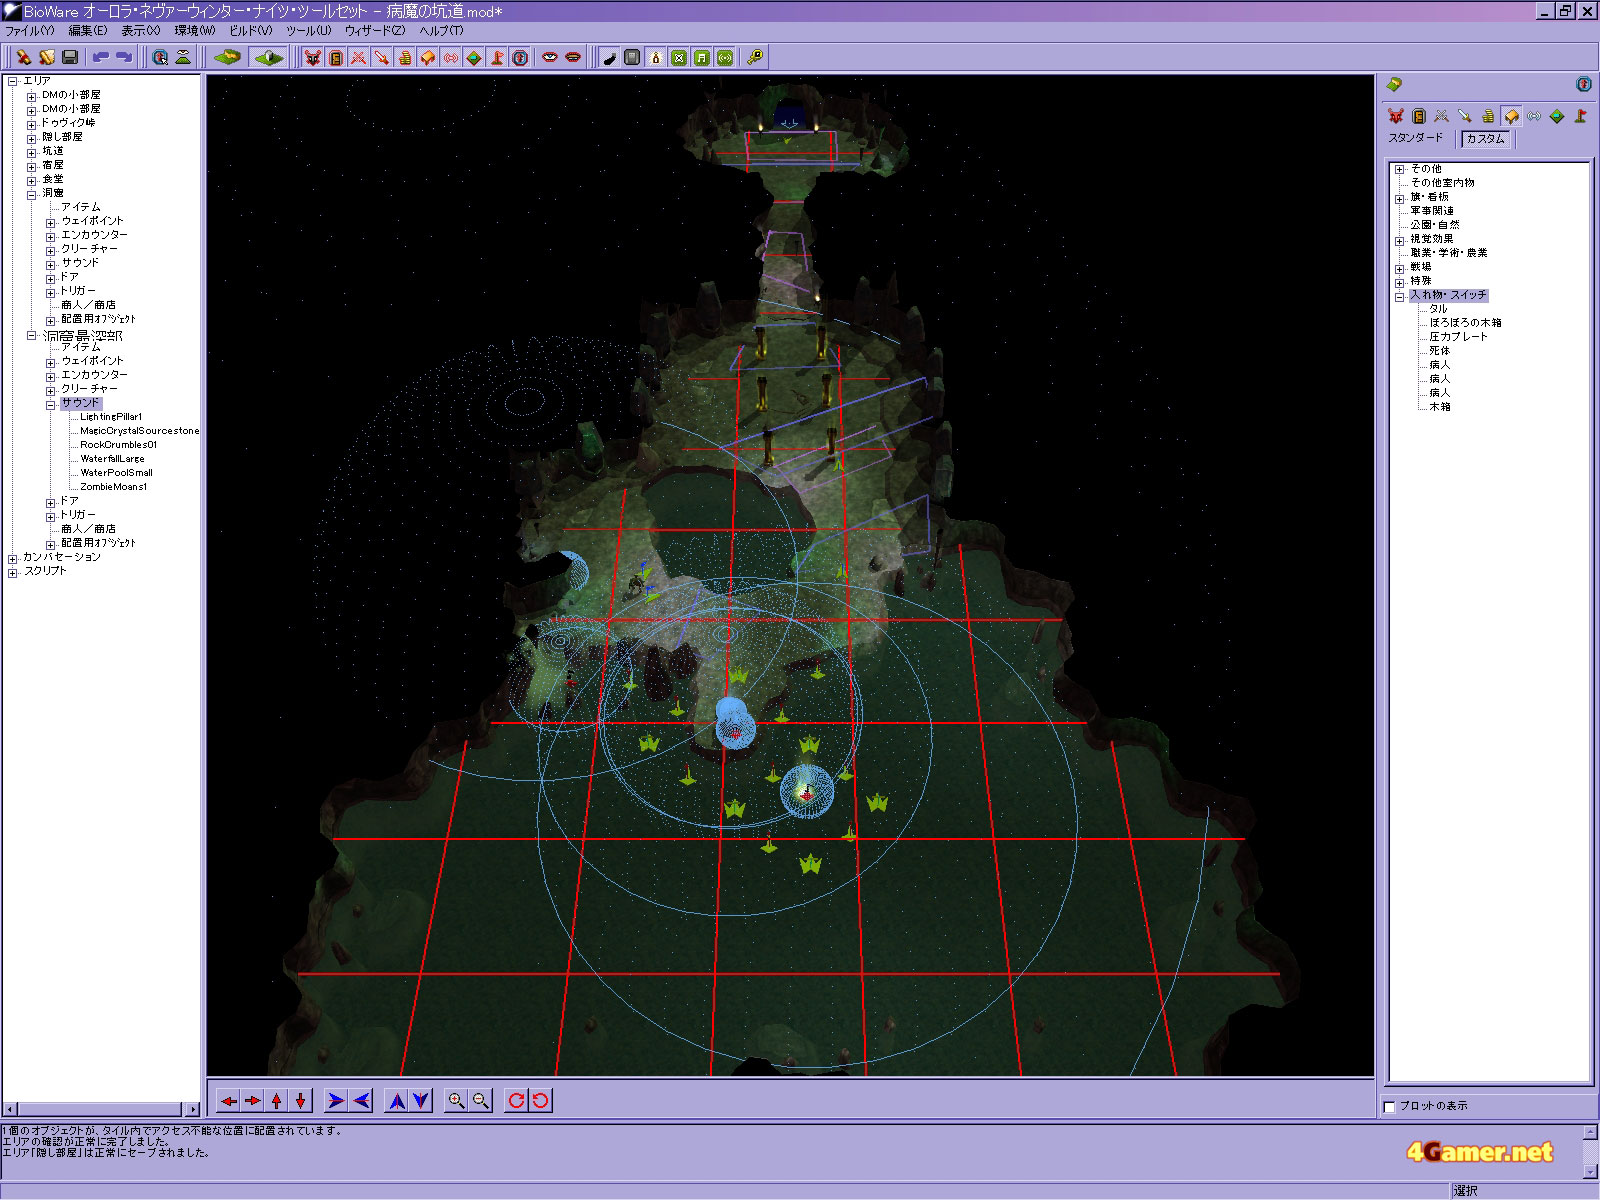Toggle the プロットの表示 checkbox

pos(1389,1106)
